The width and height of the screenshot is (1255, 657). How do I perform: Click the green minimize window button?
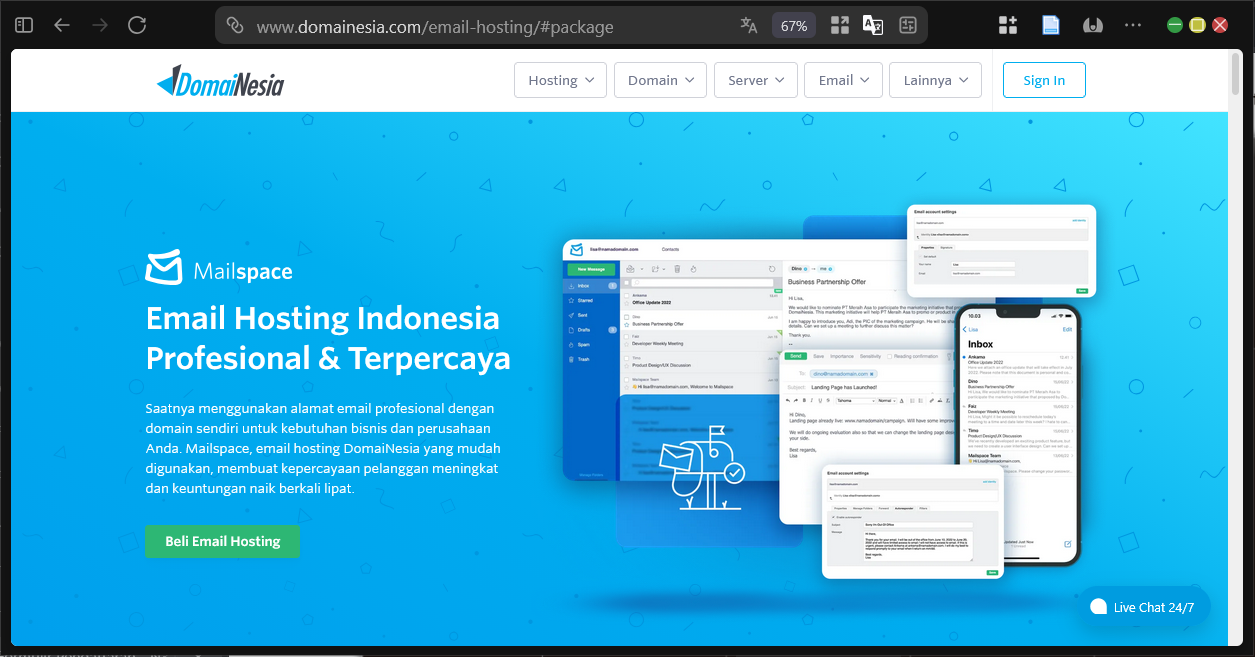pyautogui.click(x=1175, y=25)
